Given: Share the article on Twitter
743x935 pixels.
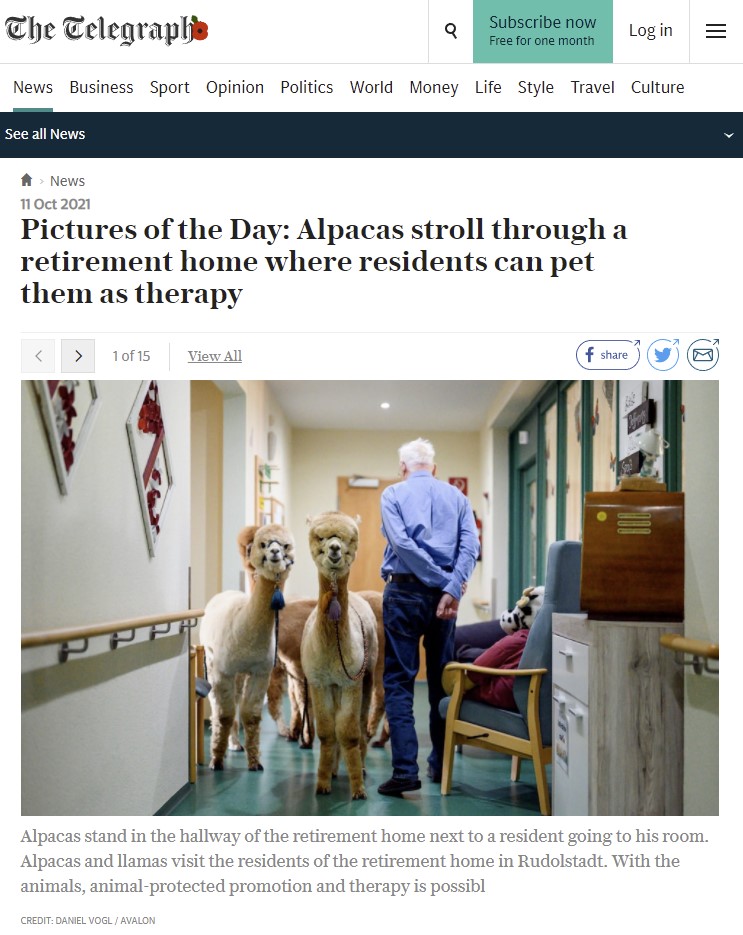Looking at the screenshot, I should (x=663, y=355).
